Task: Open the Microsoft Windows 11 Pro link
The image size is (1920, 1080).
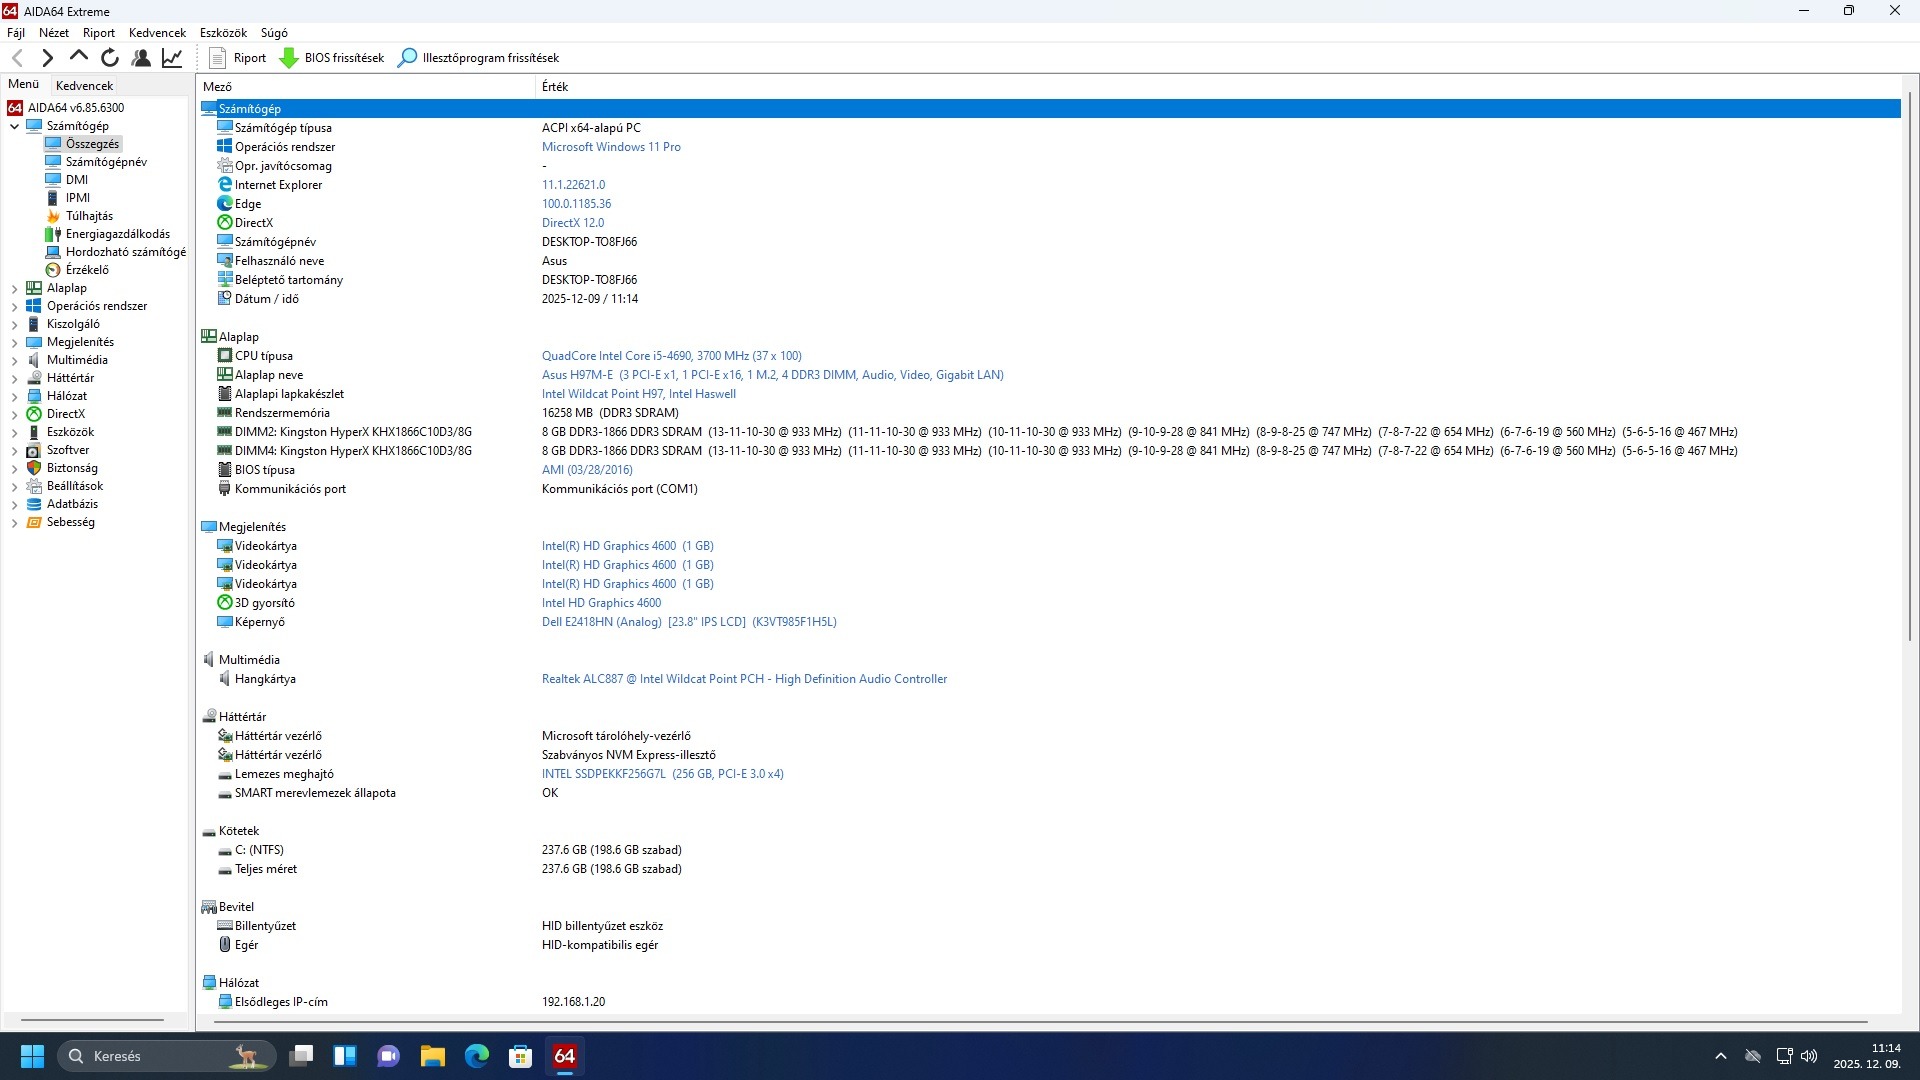Action: click(x=610, y=147)
